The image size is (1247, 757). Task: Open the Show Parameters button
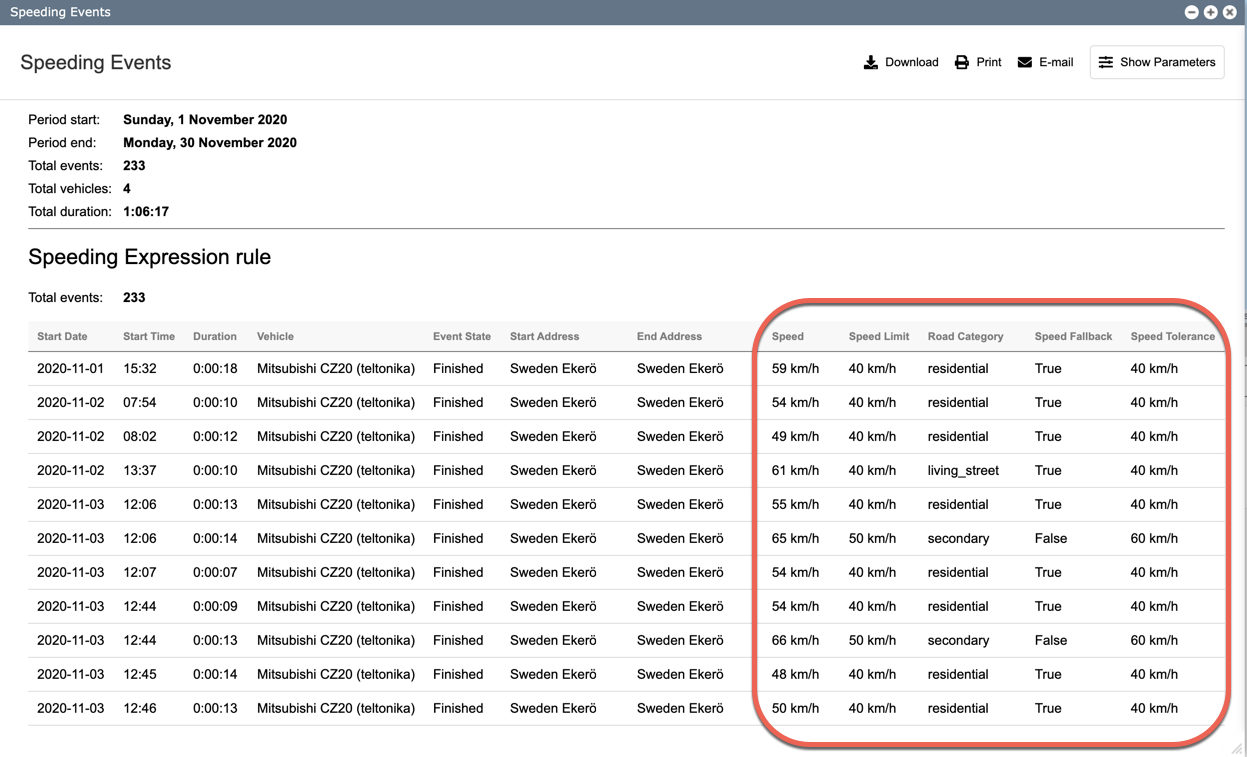tap(1157, 62)
